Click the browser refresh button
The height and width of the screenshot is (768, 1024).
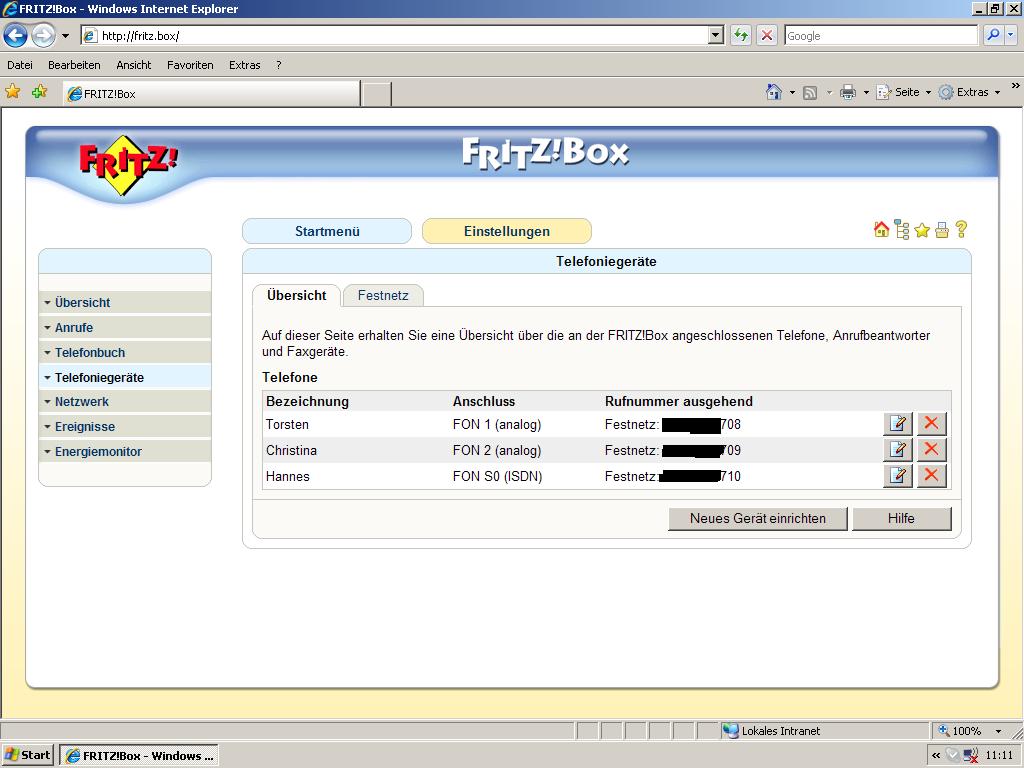[741, 36]
